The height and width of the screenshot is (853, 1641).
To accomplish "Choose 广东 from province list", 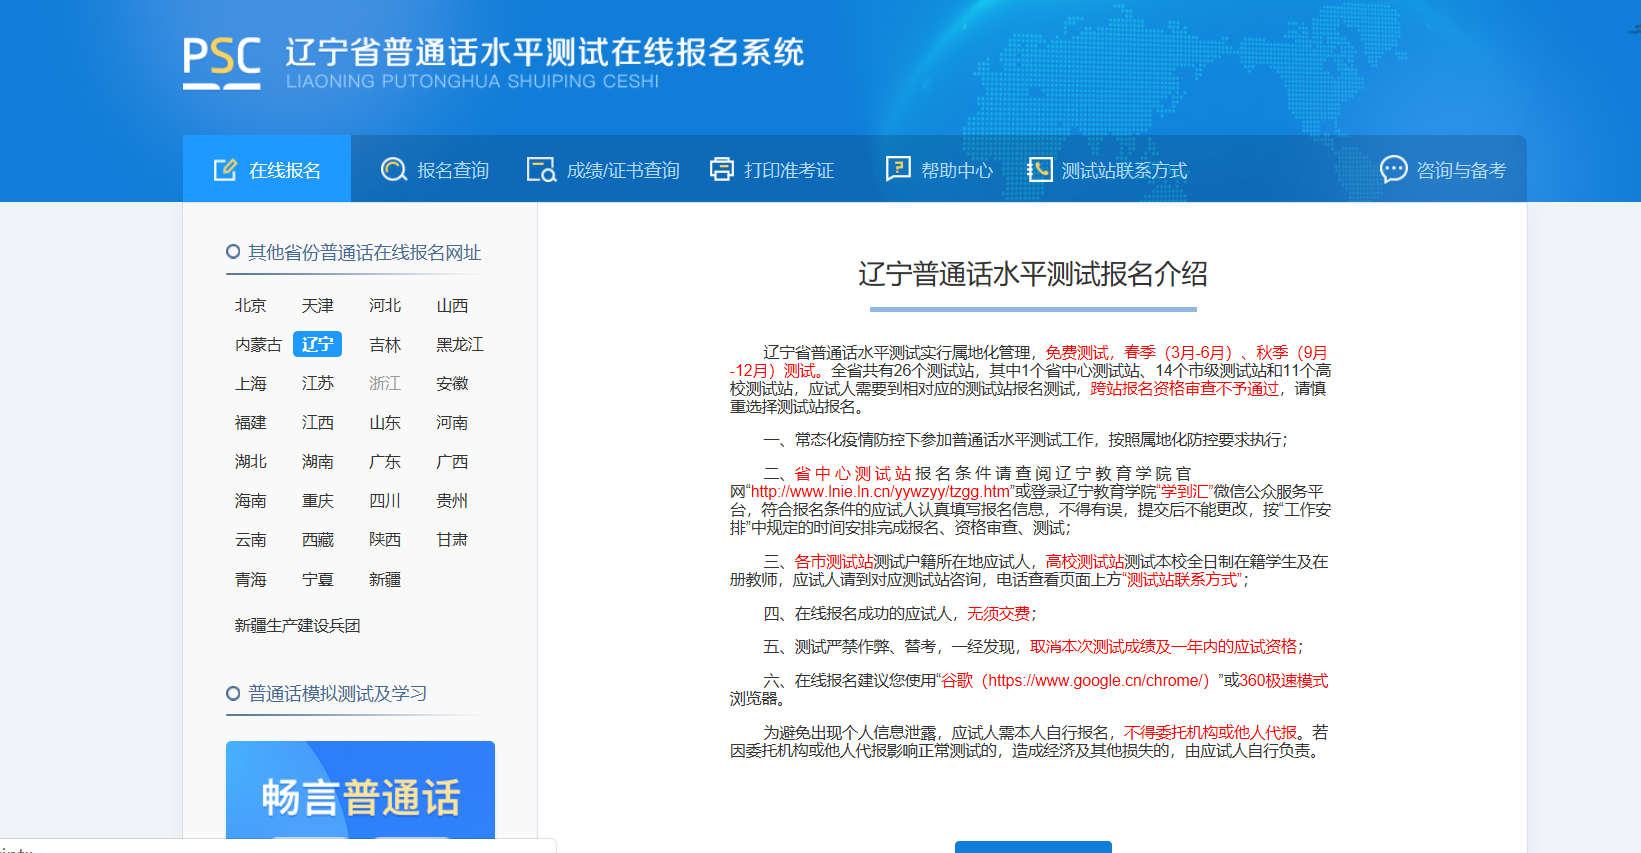I will 385,462.
